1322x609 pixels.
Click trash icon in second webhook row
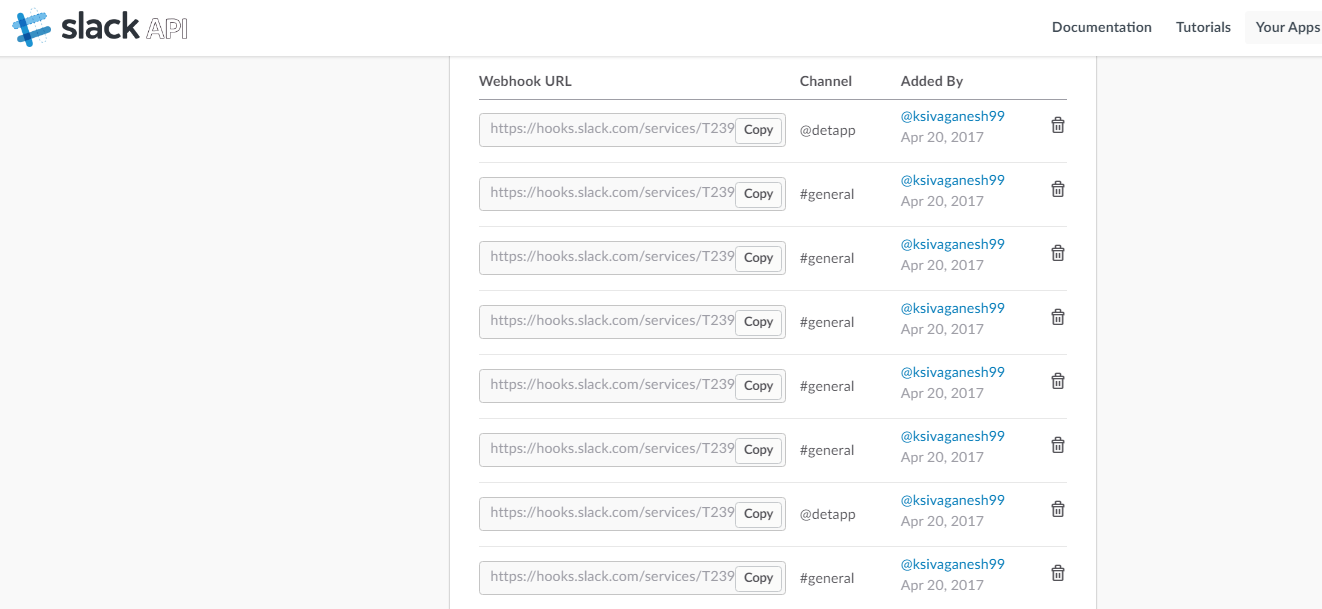coord(1057,189)
